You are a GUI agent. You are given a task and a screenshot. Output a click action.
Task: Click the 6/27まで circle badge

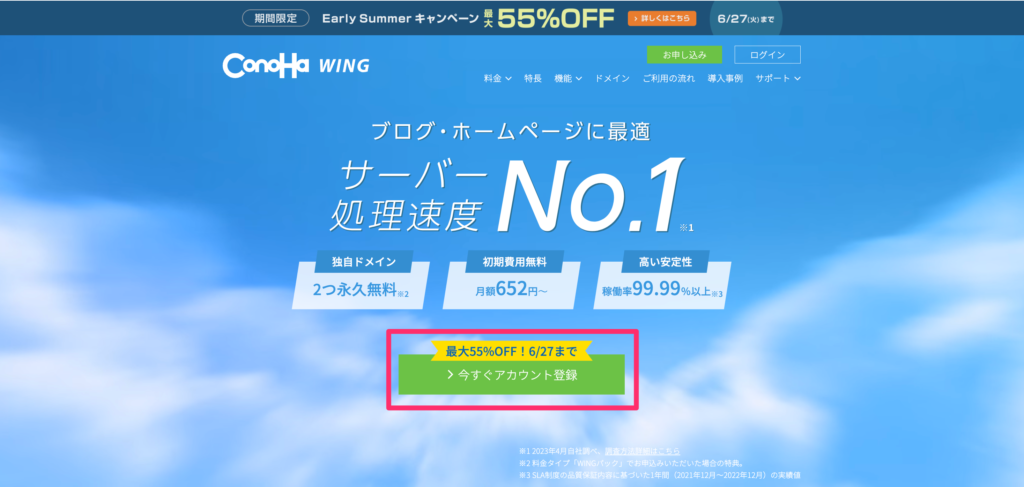(746, 18)
